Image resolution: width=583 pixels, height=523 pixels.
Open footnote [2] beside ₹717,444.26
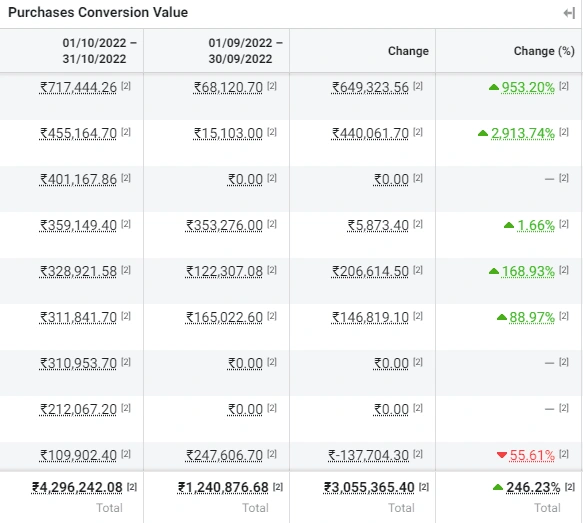tap(126, 86)
